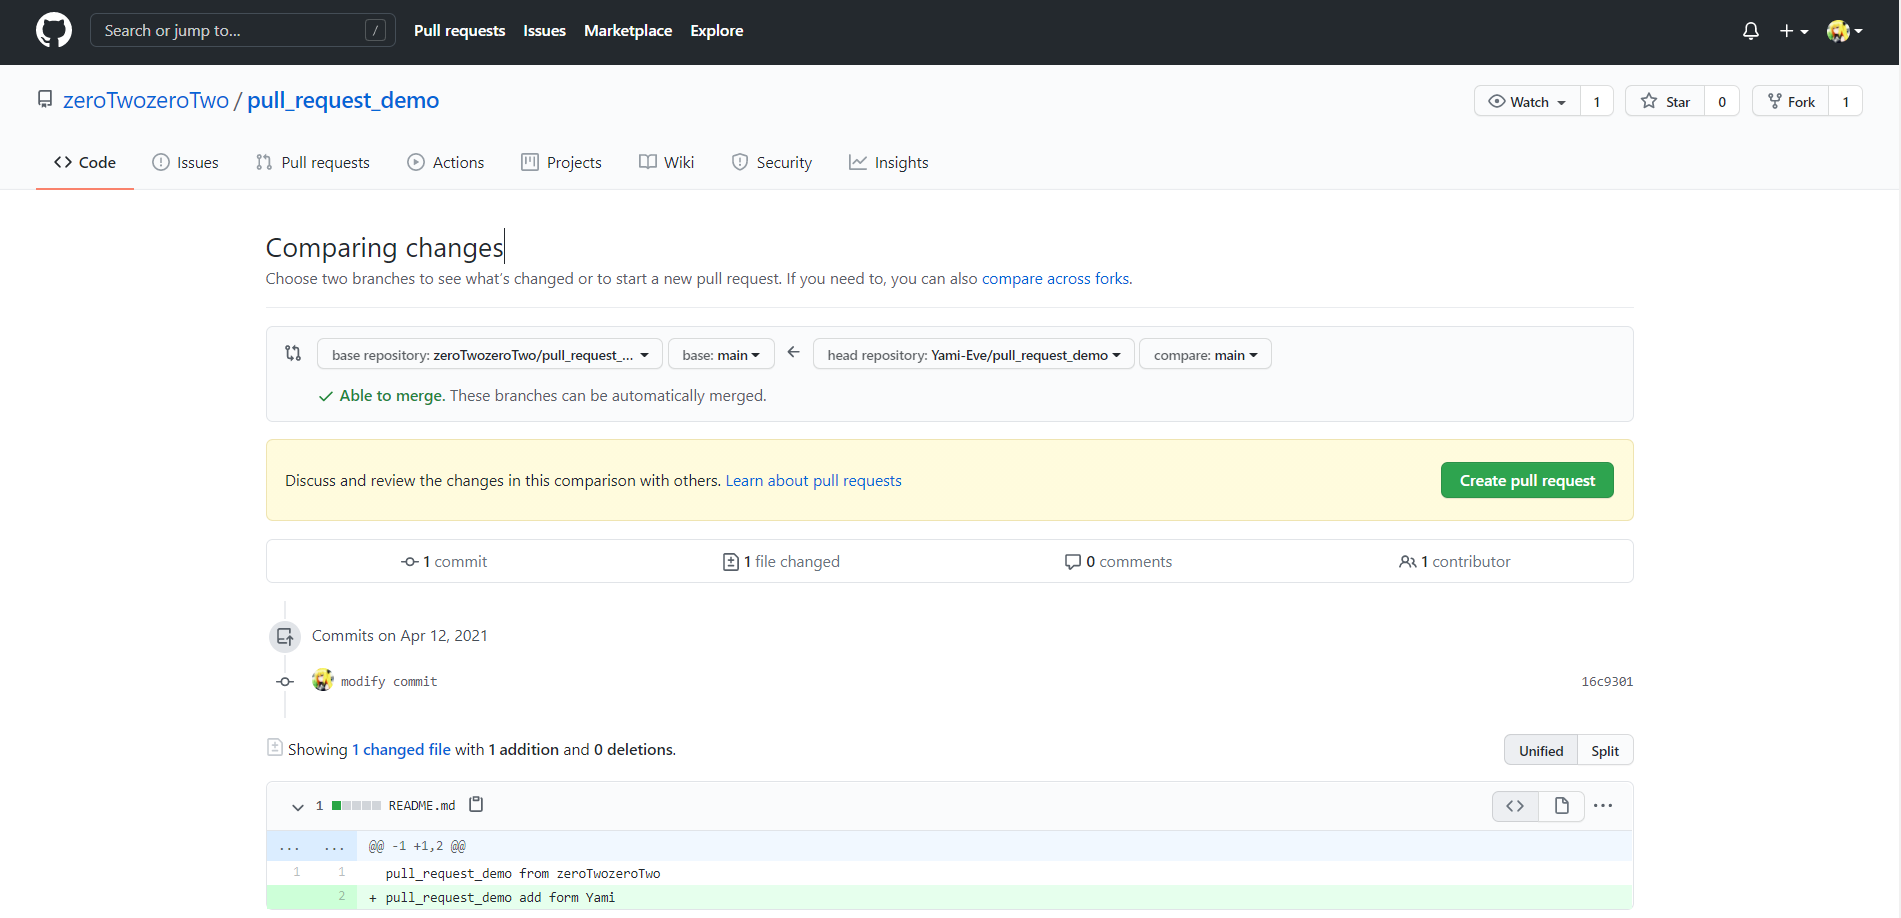Open zeroTwozeroTwo owner profile link
Screen dimensions: 1901x918
point(146,100)
